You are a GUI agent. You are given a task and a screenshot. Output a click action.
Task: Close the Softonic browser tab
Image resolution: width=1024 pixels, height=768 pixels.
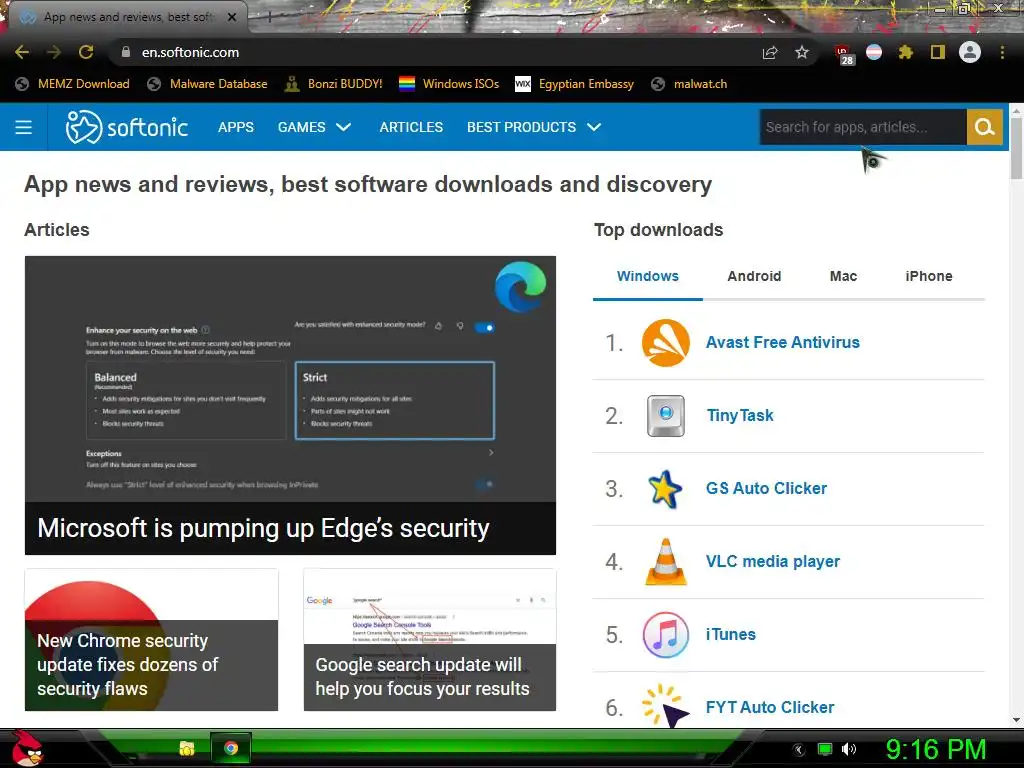coord(232,17)
